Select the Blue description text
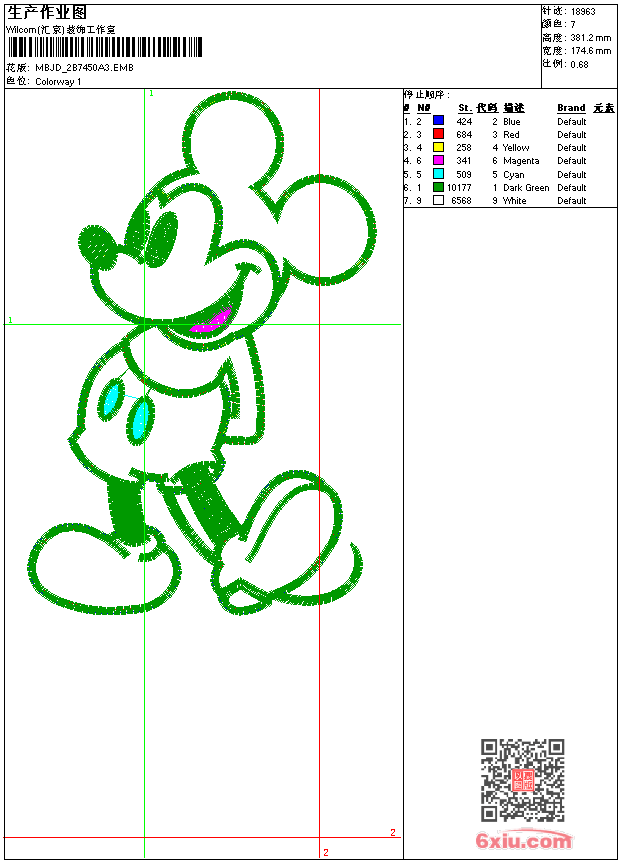The height and width of the screenshot is (860, 620). (x=512, y=122)
